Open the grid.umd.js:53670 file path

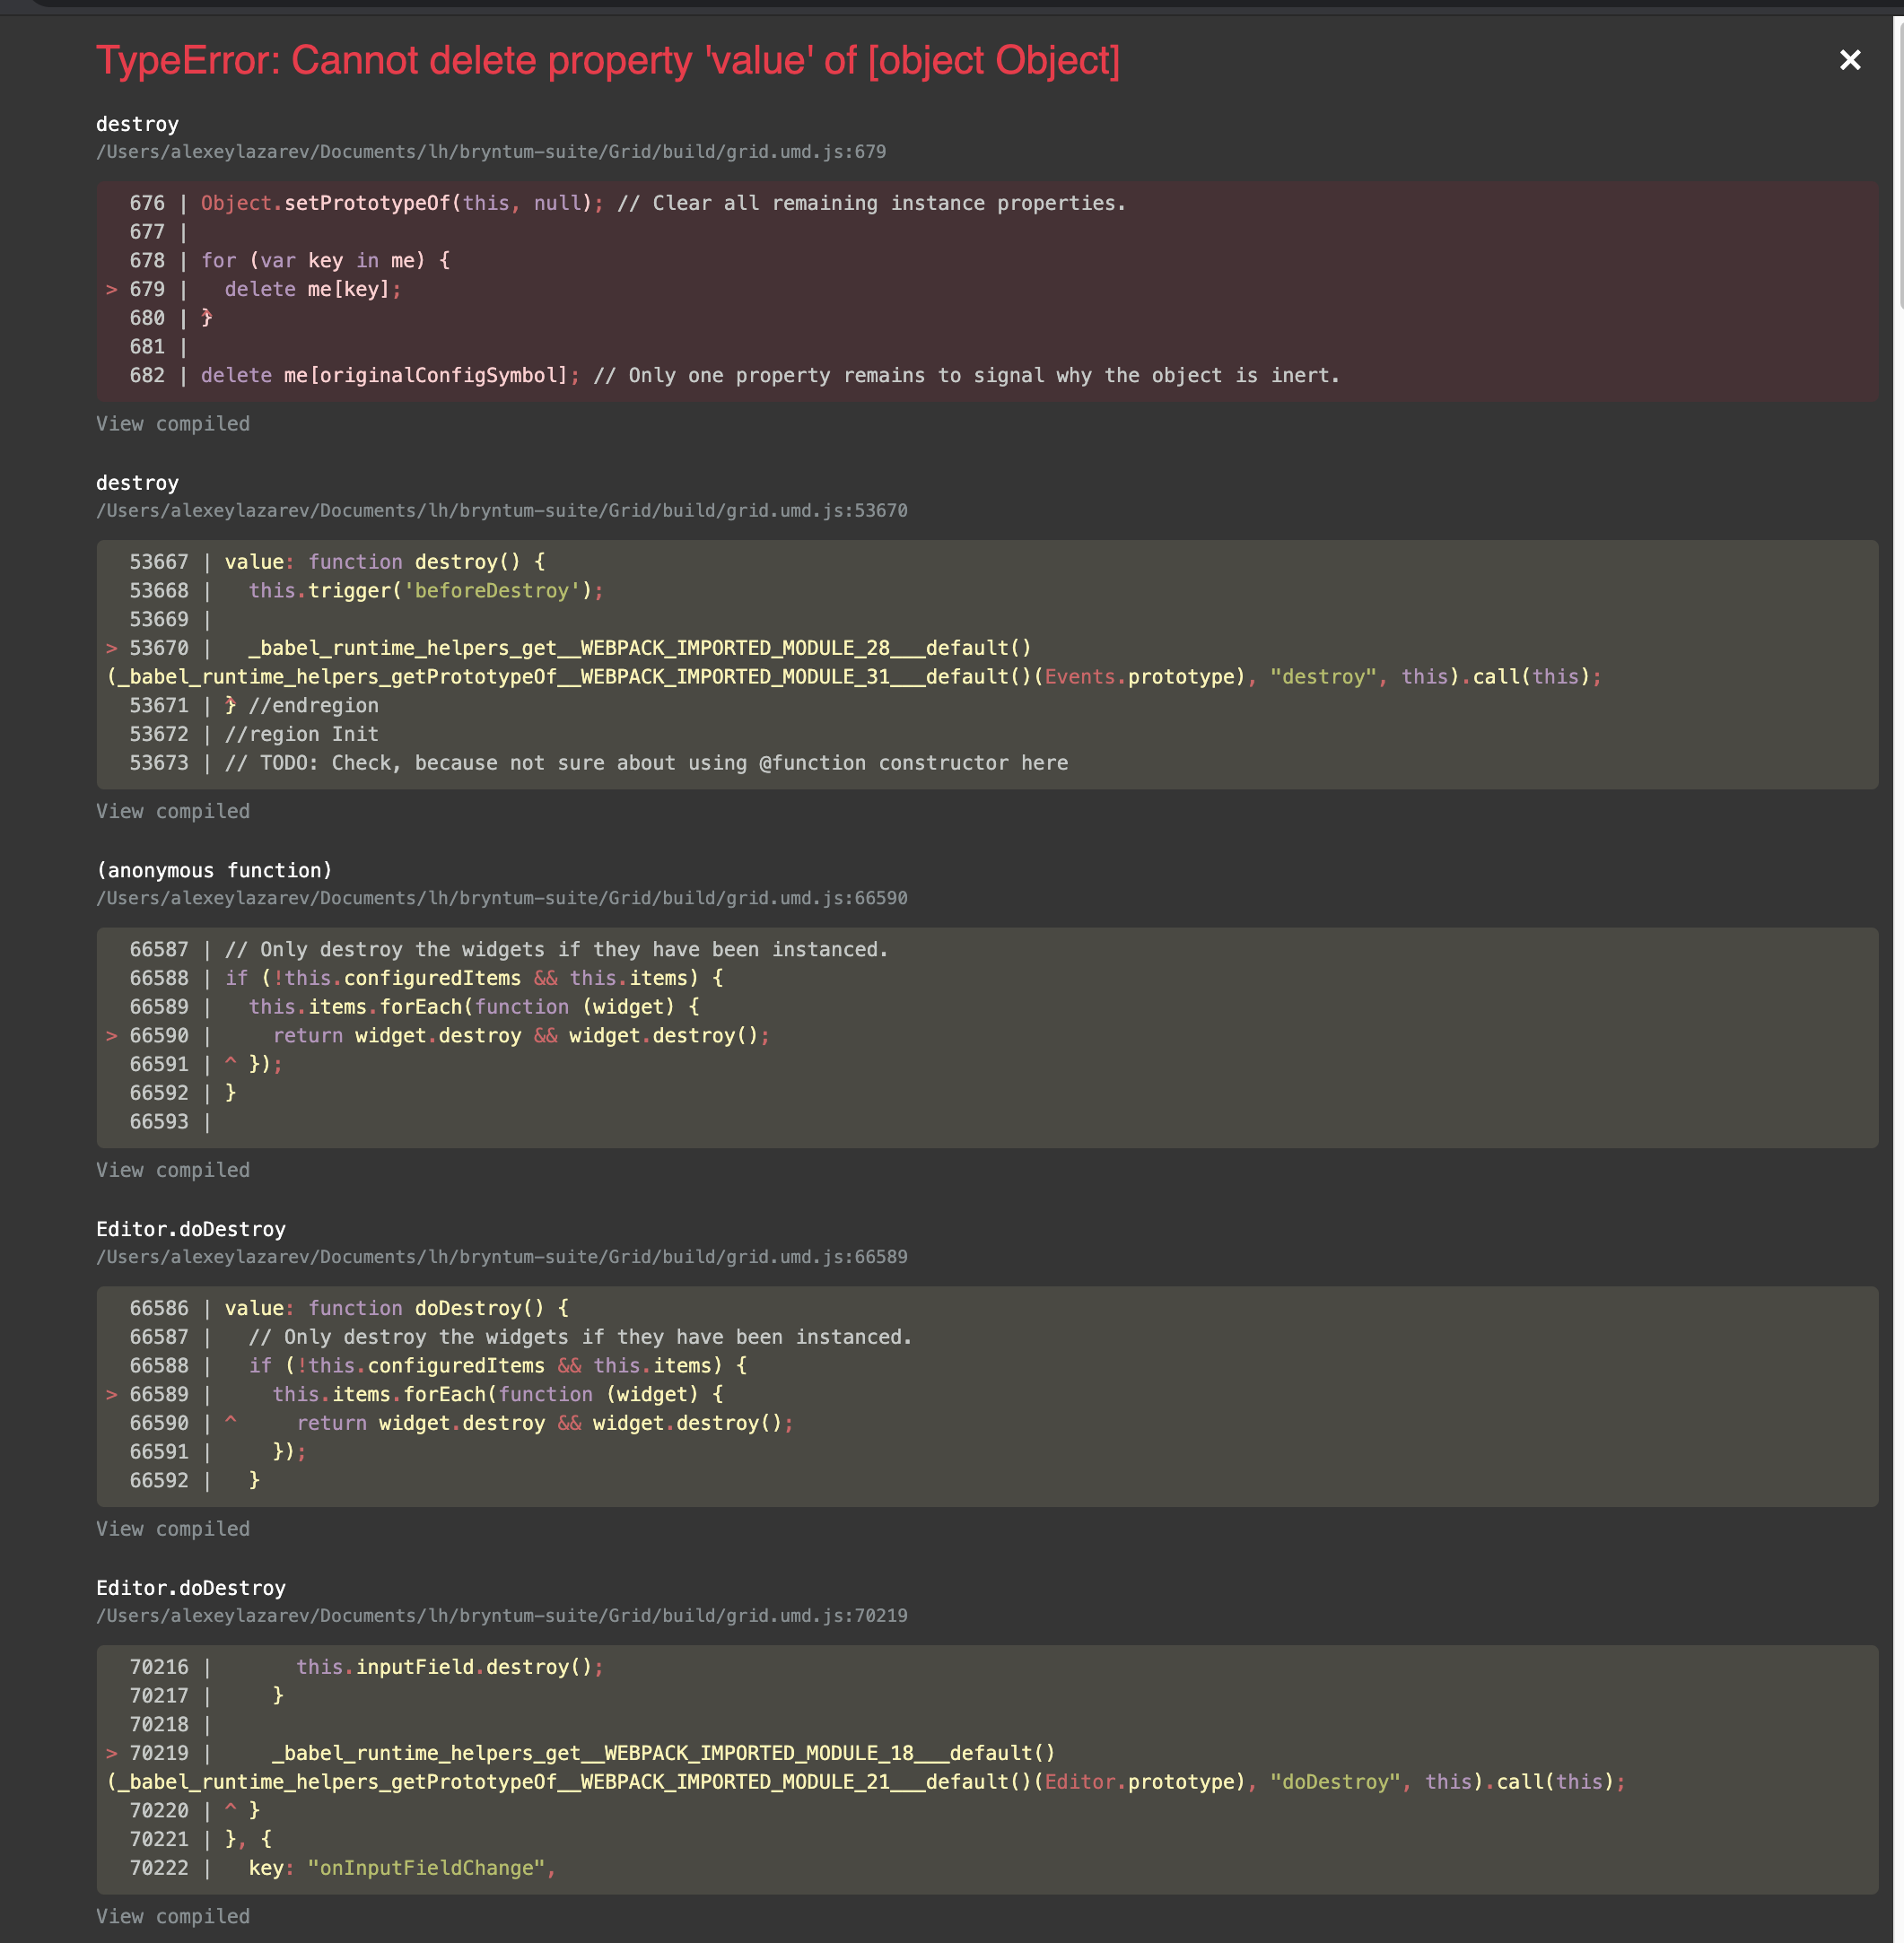pyautogui.click(x=501, y=510)
